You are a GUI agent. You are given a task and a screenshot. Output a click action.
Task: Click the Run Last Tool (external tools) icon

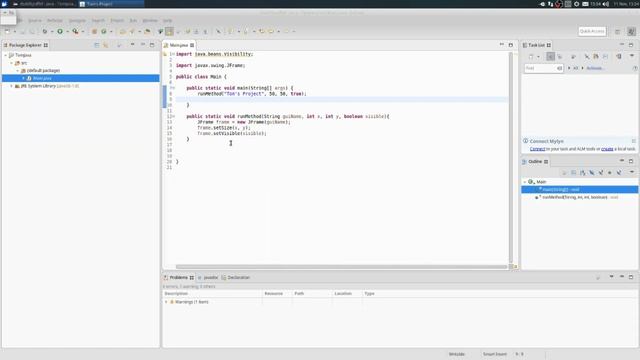[x=76, y=31]
